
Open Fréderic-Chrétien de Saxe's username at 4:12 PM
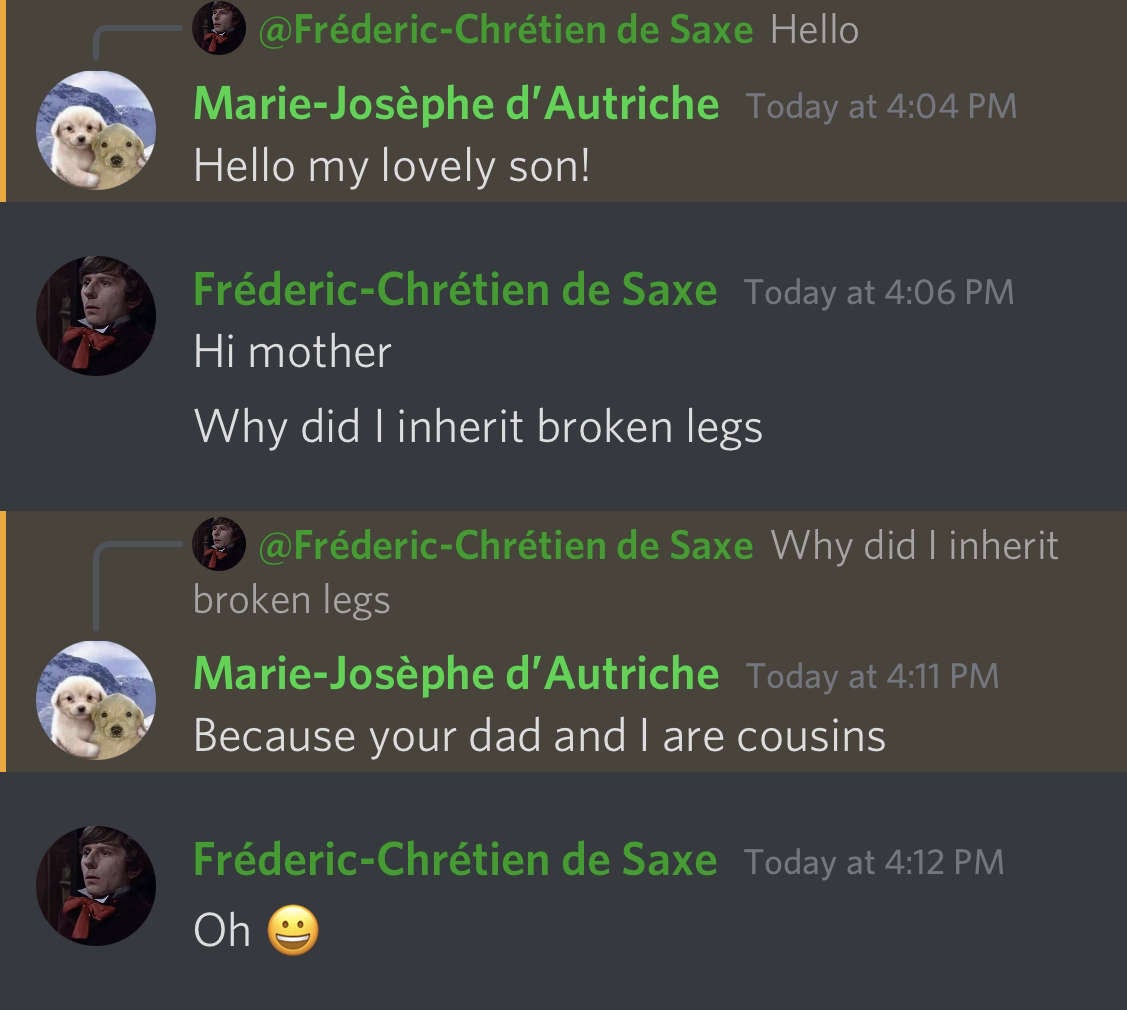tap(455, 860)
